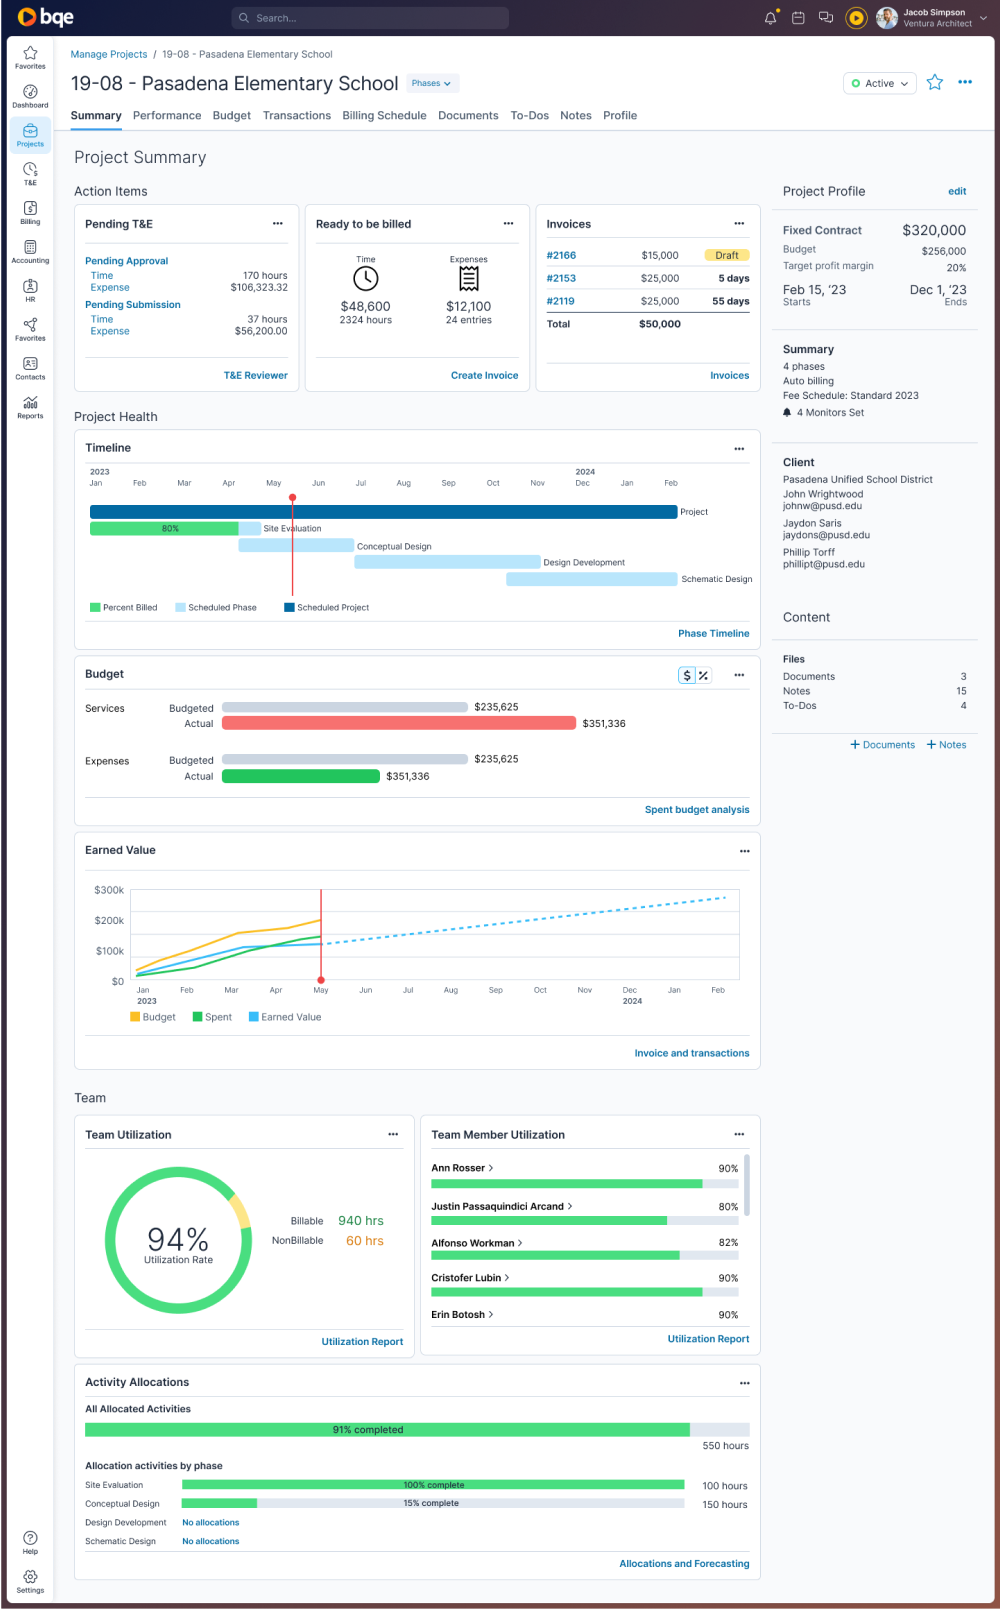
Task: Open the Transactions tab
Action: (x=297, y=116)
